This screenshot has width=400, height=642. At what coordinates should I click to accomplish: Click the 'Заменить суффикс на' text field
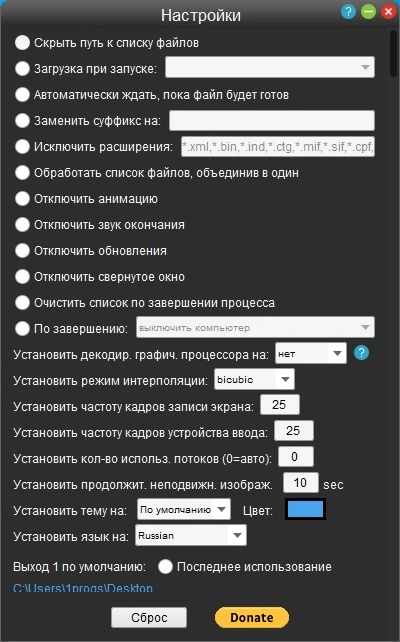(x=272, y=121)
